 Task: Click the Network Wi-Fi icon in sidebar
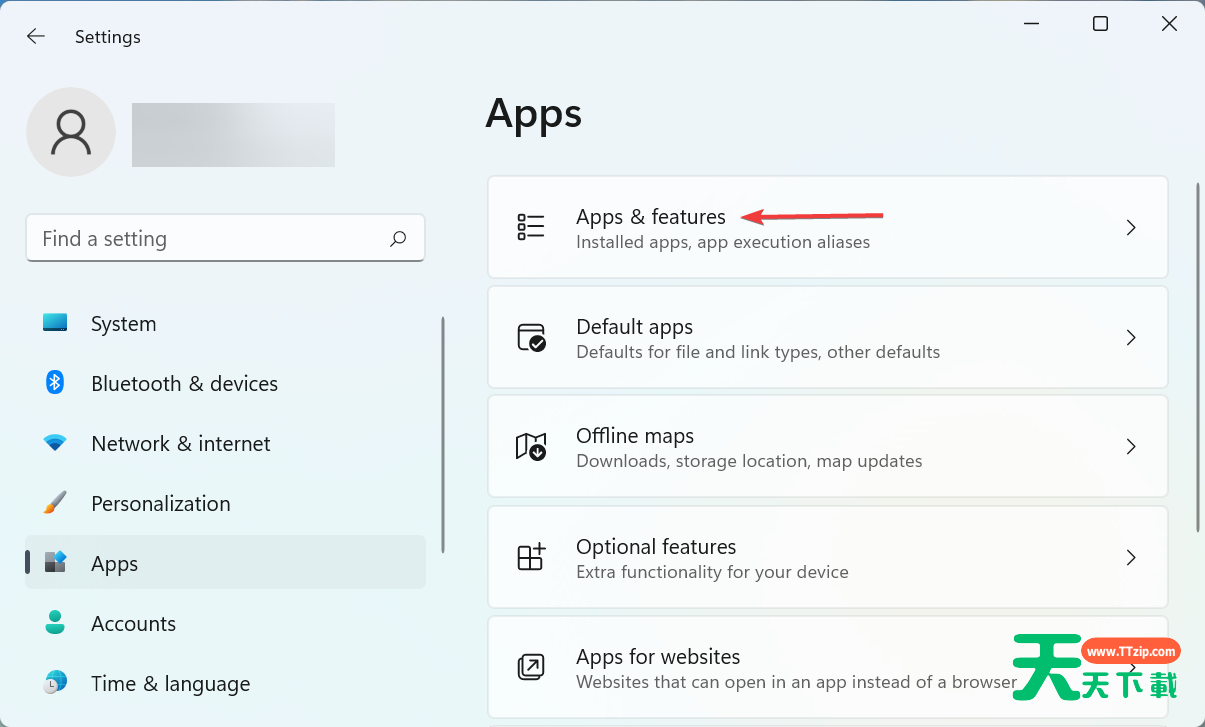(x=55, y=443)
